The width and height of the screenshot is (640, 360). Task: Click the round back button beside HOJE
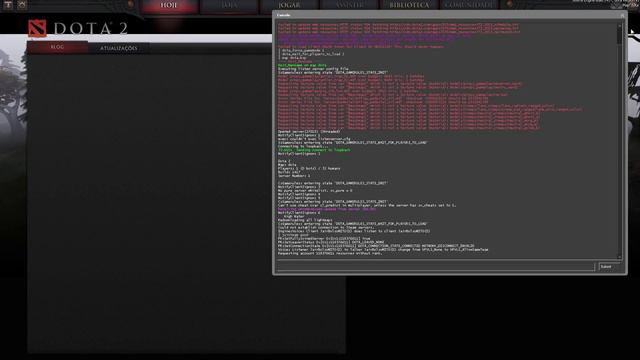coord(131,4)
